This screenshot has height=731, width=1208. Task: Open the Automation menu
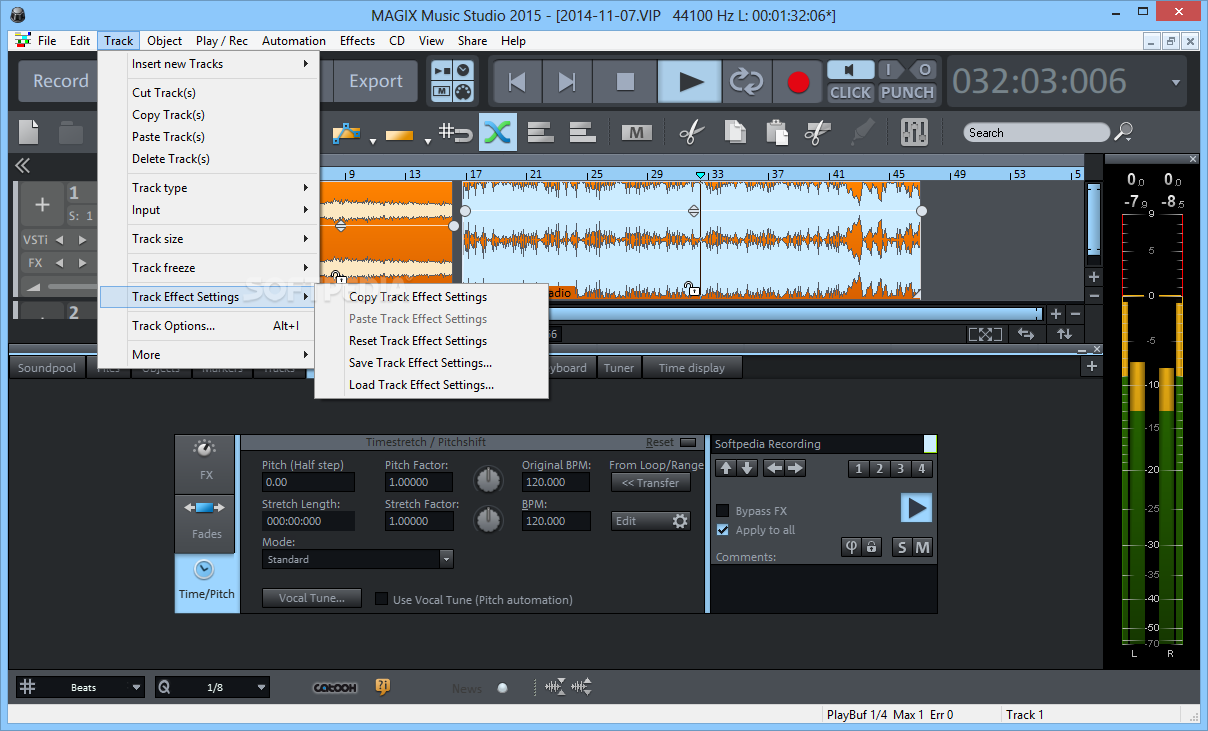point(294,41)
